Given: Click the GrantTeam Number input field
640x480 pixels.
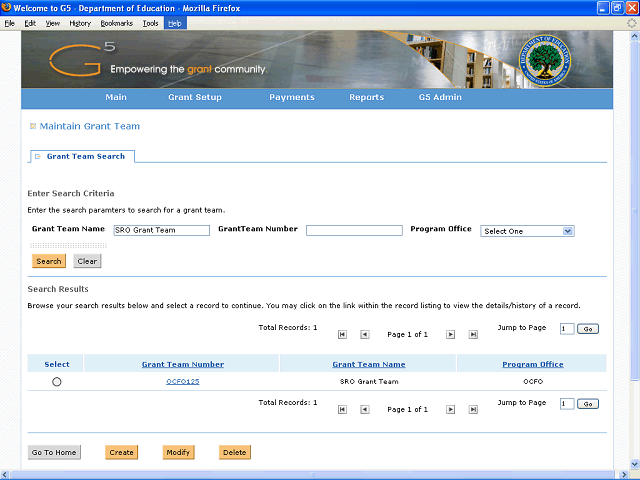Looking at the screenshot, I should click(354, 230).
